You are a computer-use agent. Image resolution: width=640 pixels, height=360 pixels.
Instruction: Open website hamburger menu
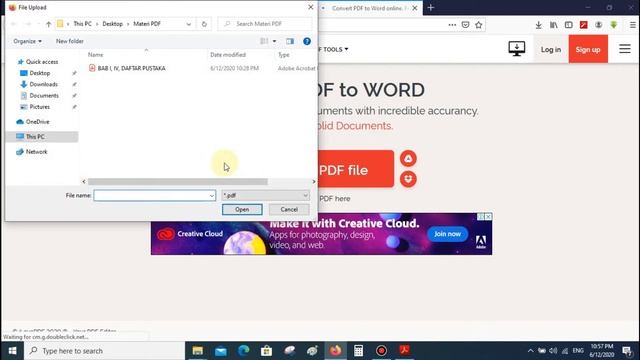coord(624,49)
